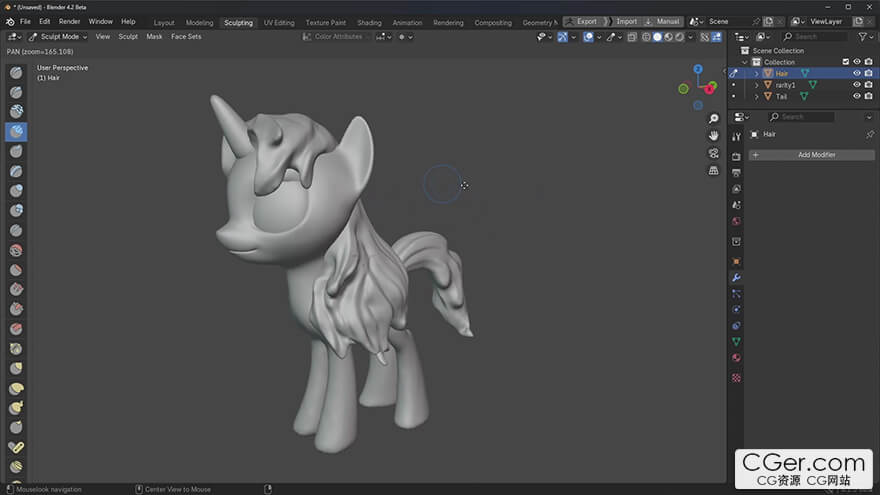
Task: Click the Export button in top bar
Action: (586, 21)
